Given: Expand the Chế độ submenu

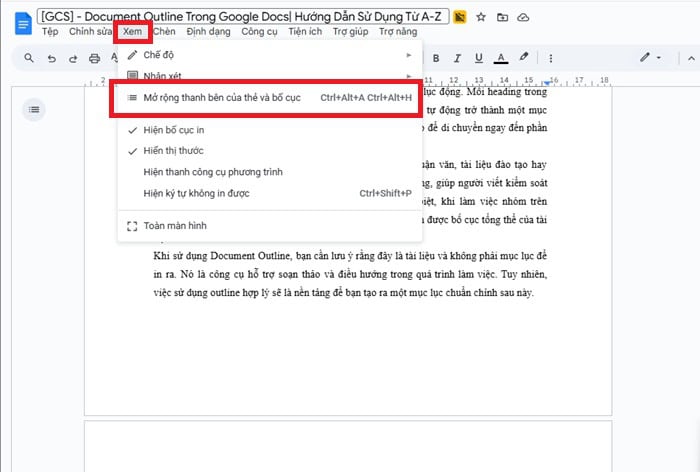Looking at the screenshot, I should (270, 55).
